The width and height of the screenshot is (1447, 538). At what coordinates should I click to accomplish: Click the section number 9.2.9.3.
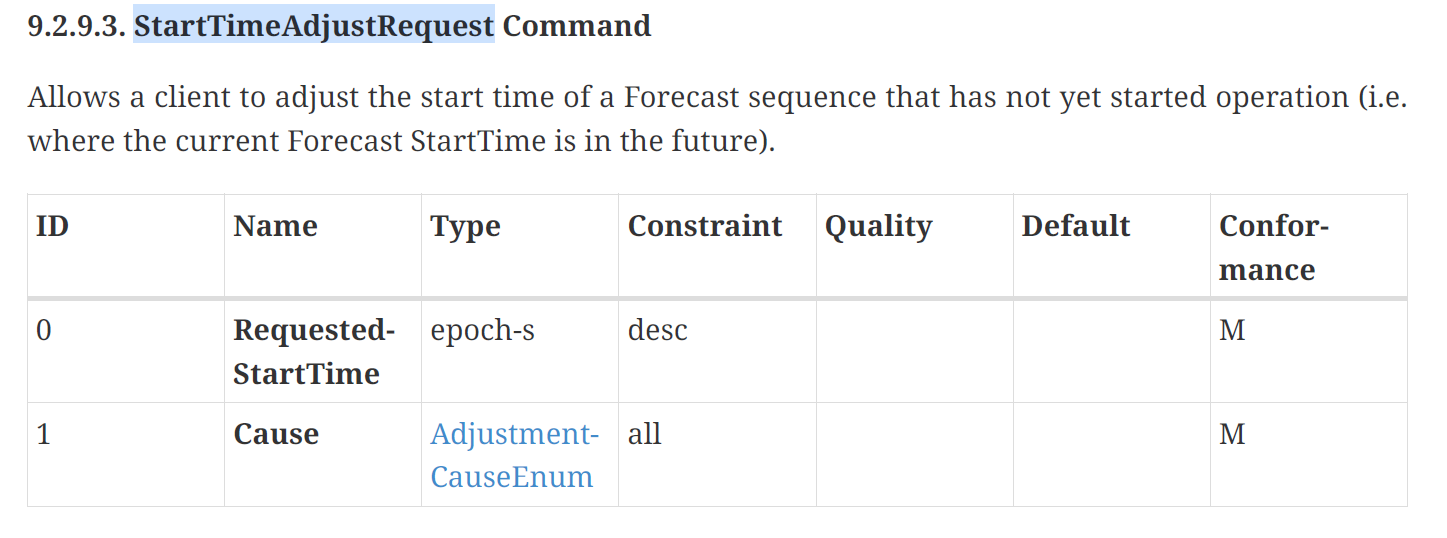[77, 25]
